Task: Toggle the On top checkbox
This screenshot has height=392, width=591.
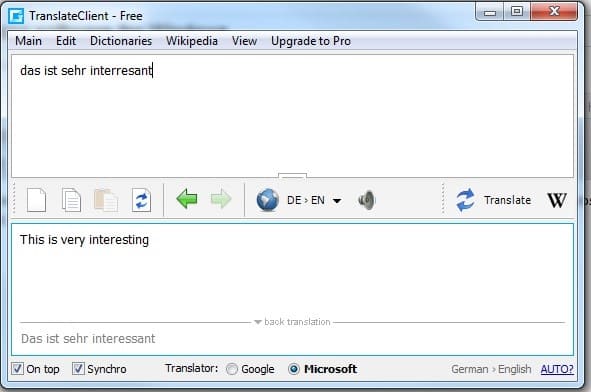Action: tap(17, 368)
